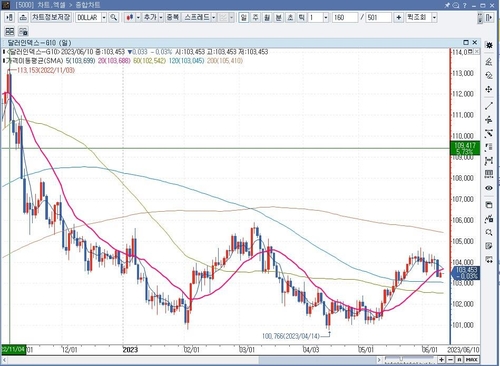Click the first toolbar icon with right arrow
The height and width of the screenshot is (366, 500).
click(x=10, y=17)
